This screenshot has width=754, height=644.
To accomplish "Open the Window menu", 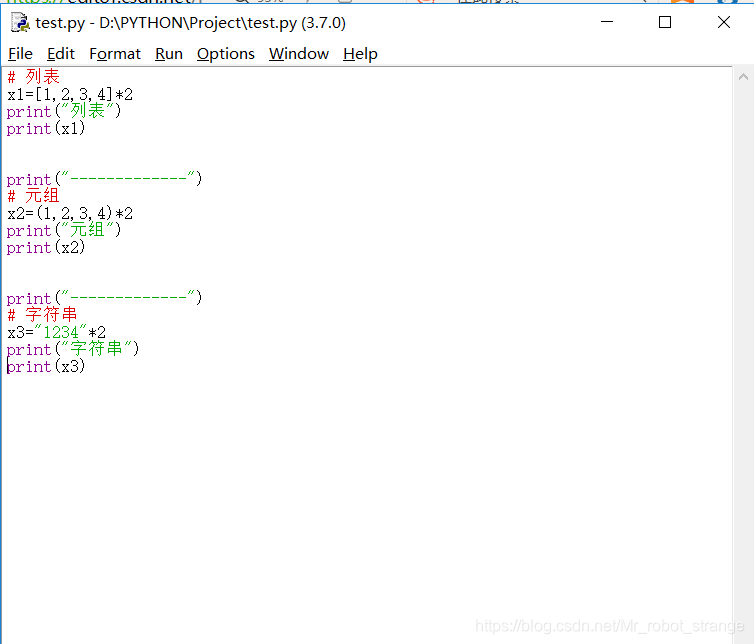I will pos(299,54).
